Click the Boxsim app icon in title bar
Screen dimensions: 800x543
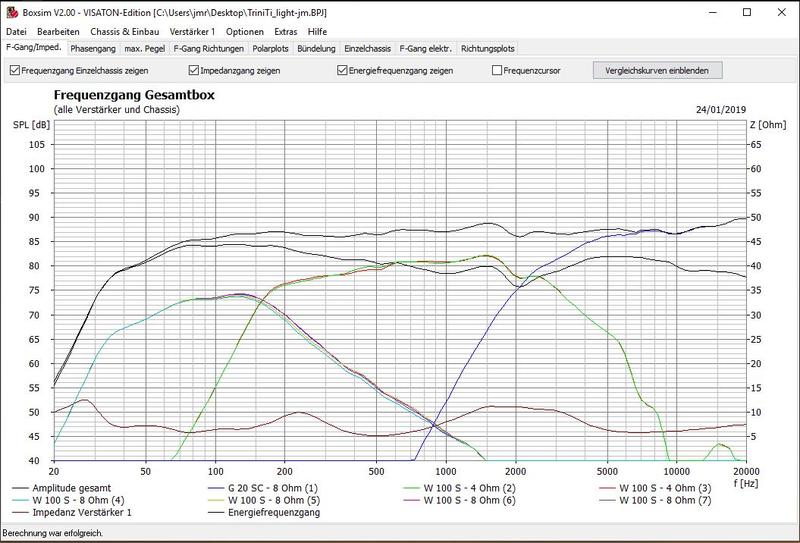pyautogui.click(x=9, y=10)
